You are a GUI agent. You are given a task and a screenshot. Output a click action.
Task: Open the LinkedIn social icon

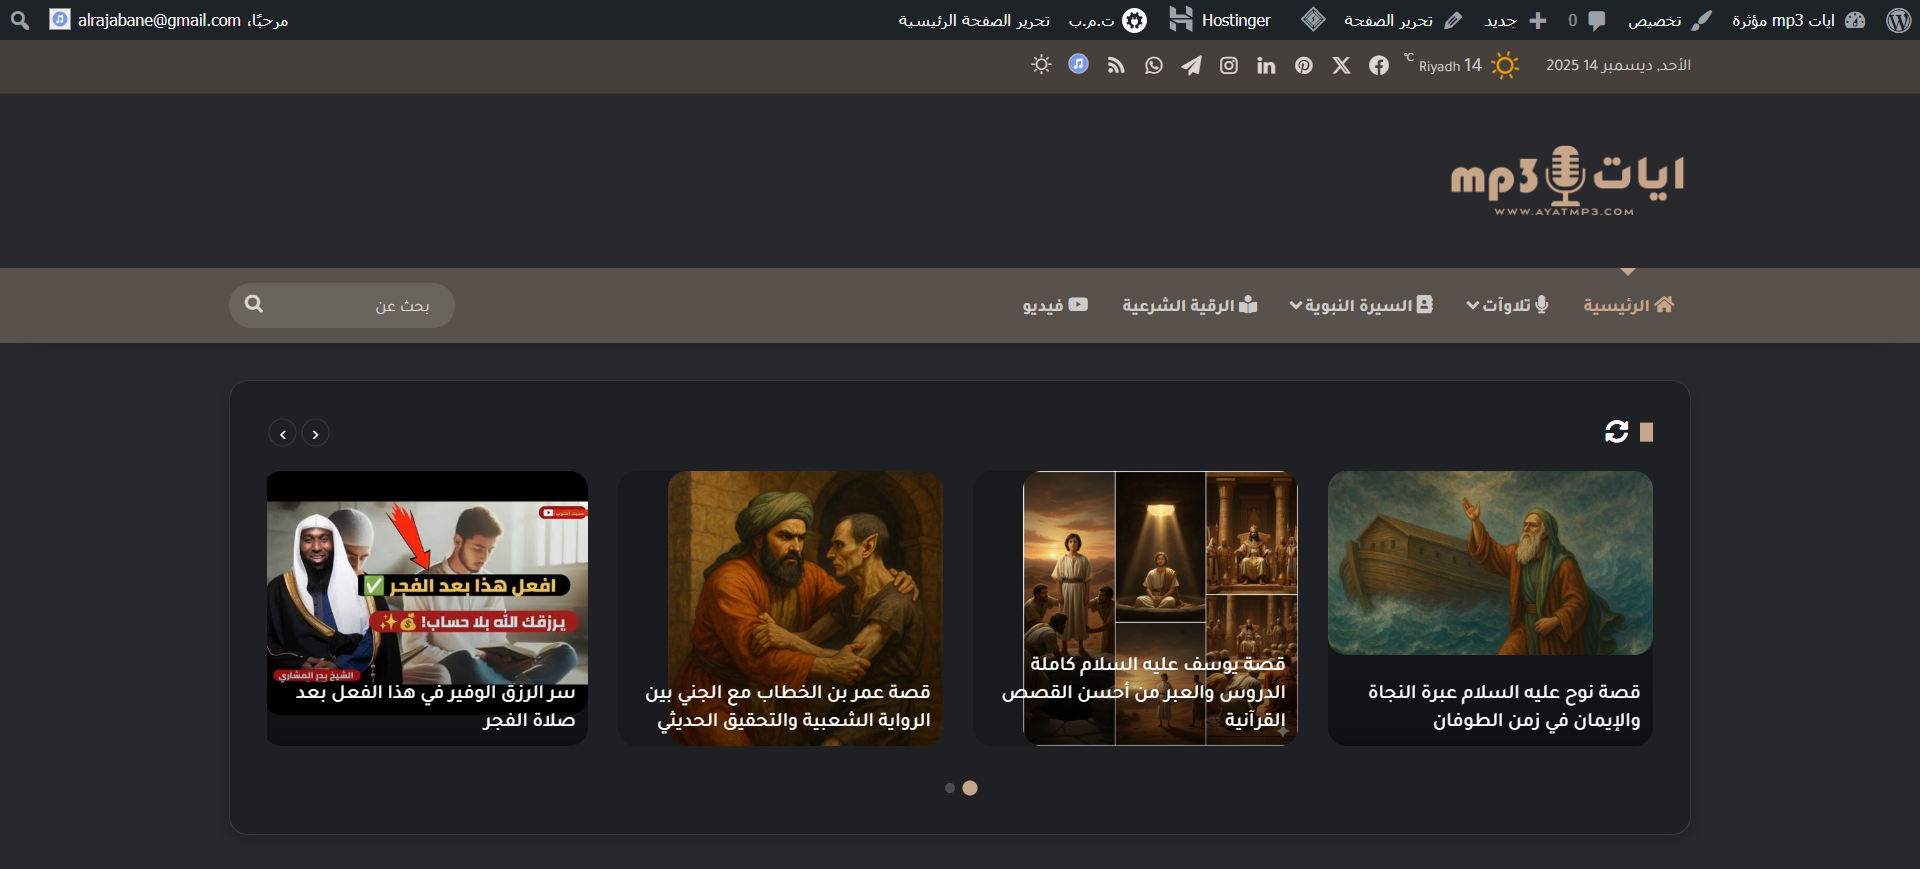pos(1266,65)
